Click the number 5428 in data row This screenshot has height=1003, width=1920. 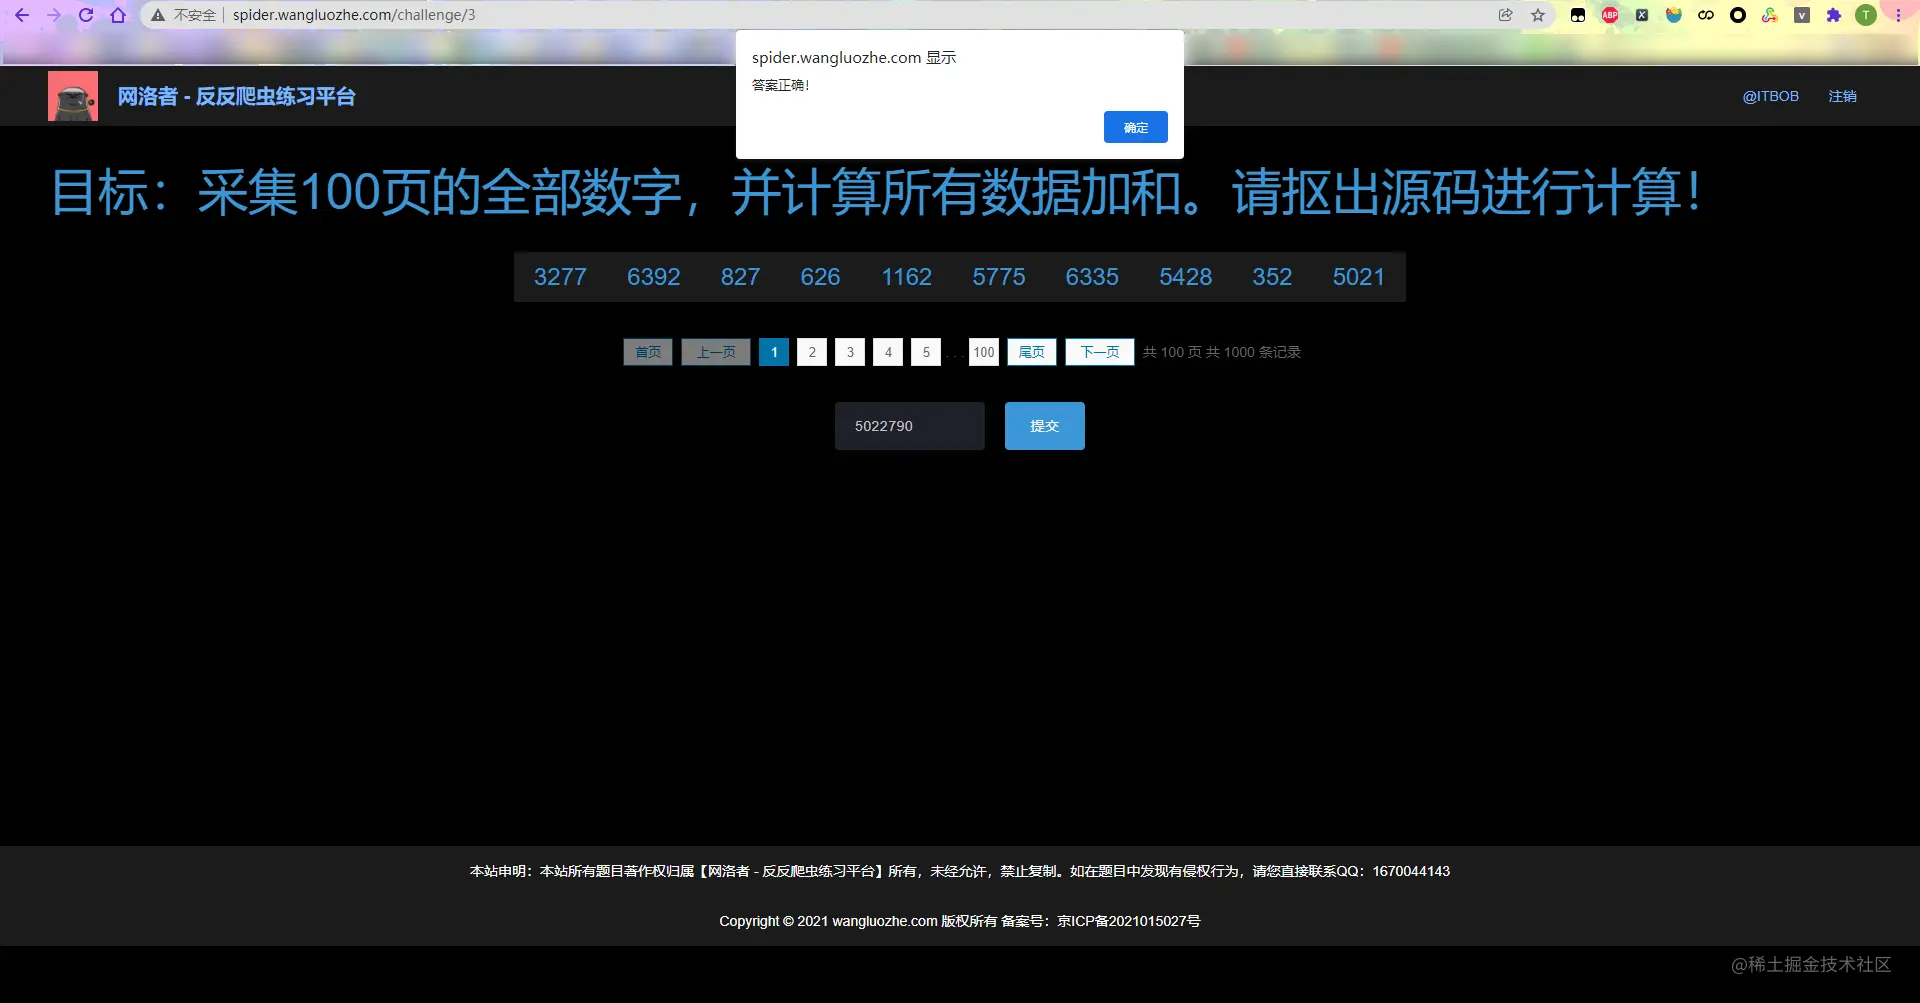coord(1186,277)
